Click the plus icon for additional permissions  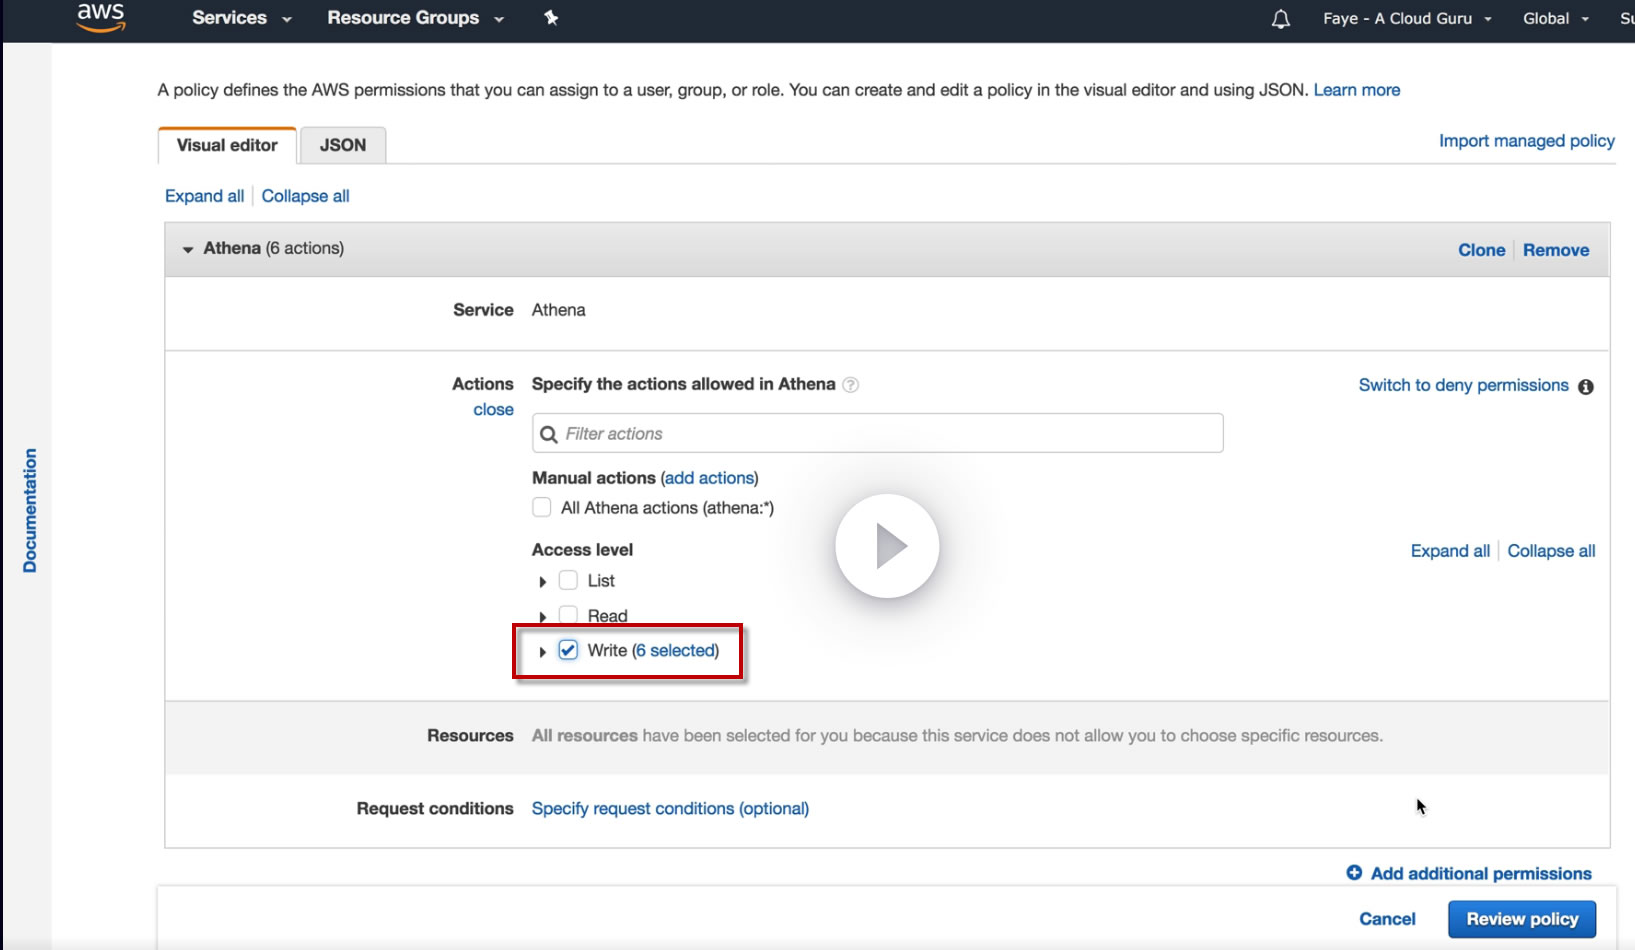pos(1354,873)
